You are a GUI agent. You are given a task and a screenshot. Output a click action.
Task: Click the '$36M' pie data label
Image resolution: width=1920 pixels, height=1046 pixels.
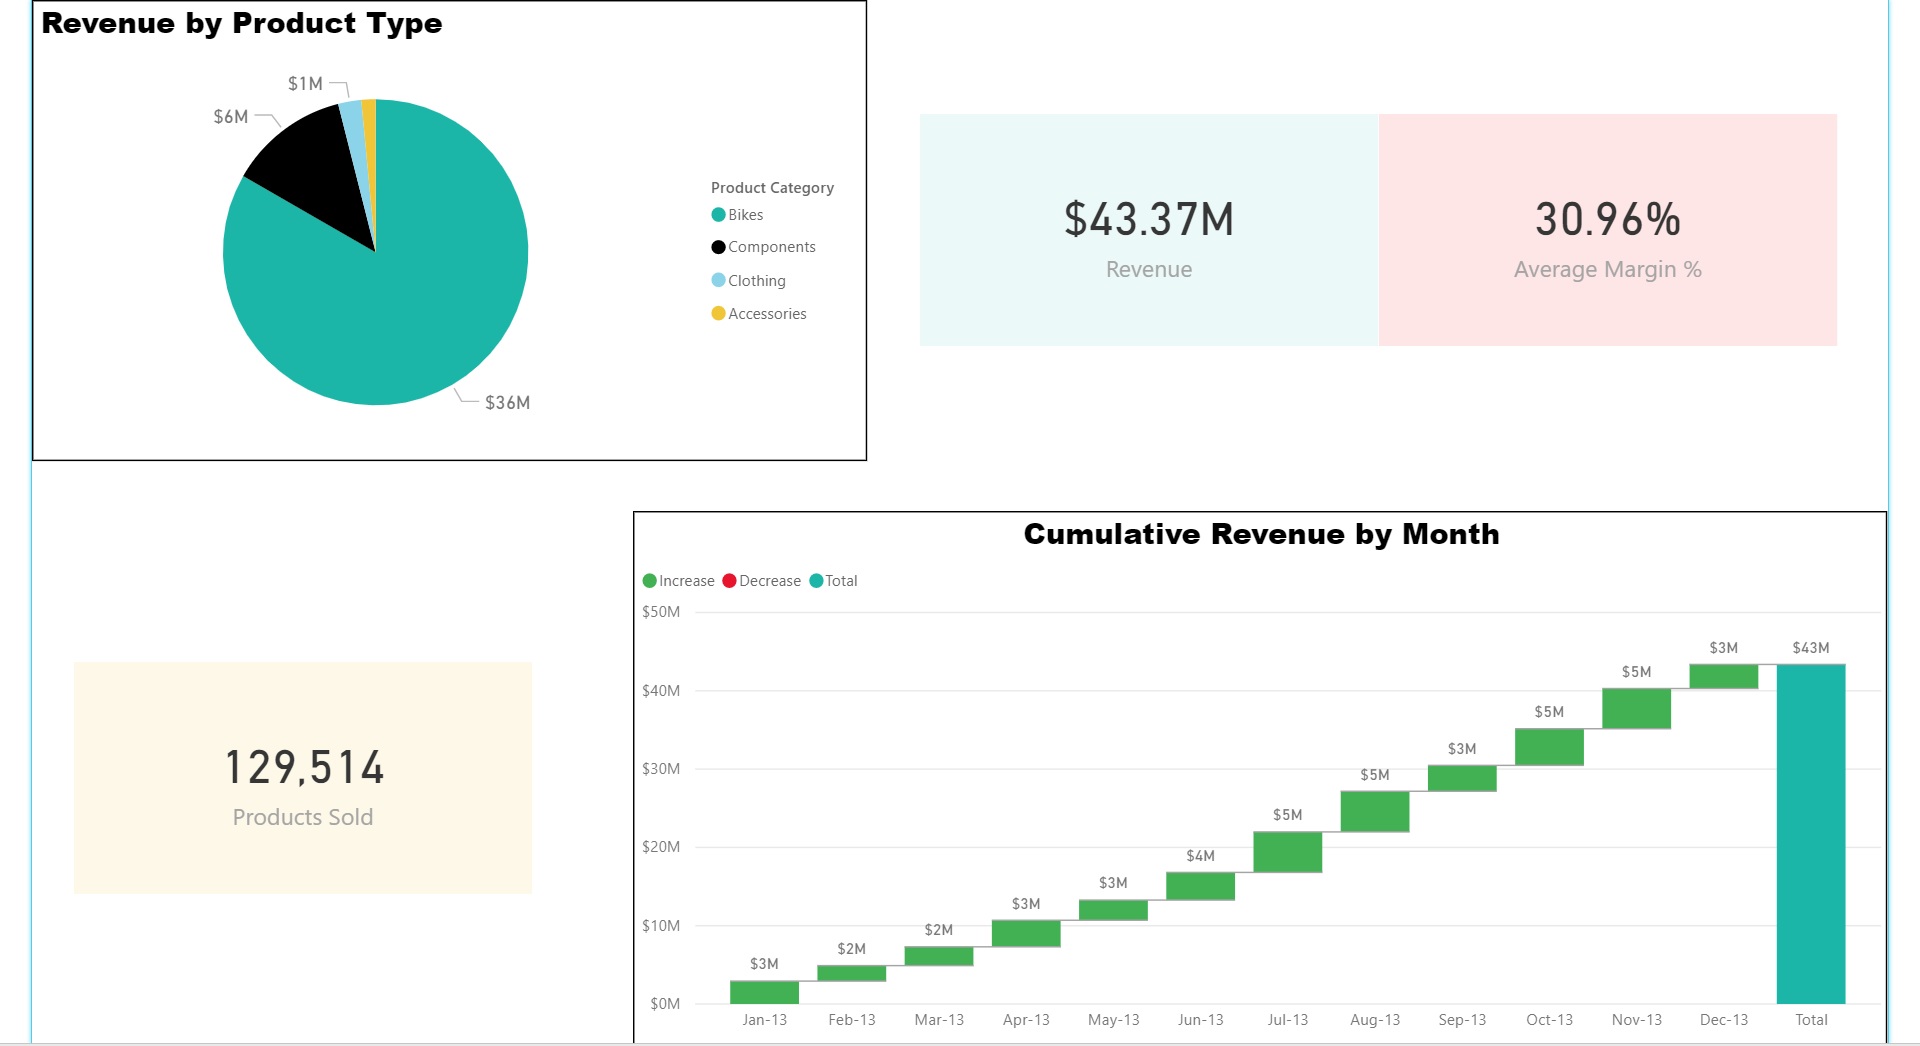tap(508, 403)
